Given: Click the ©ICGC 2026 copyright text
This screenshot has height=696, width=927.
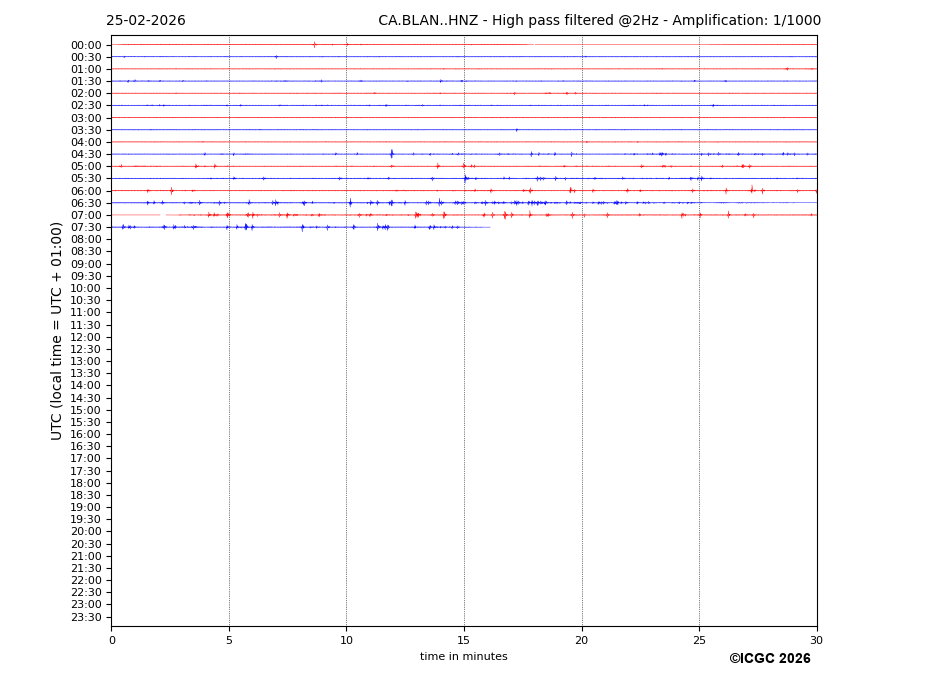Looking at the screenshot, I should tap(769, 658).
